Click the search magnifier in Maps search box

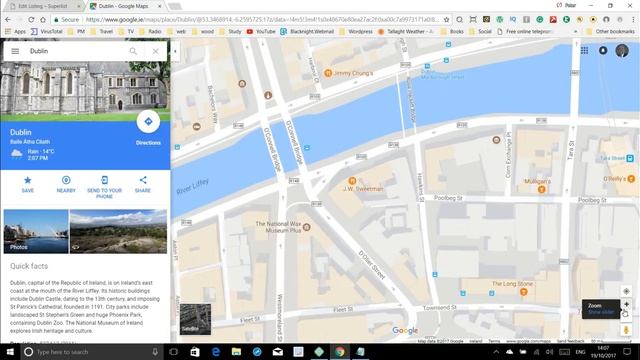coord(133,51)
